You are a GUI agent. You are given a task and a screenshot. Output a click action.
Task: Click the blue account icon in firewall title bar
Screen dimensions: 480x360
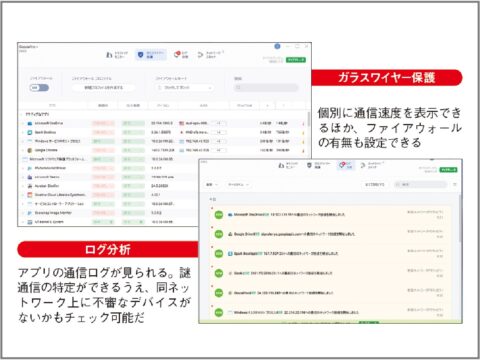click(277, 46)
